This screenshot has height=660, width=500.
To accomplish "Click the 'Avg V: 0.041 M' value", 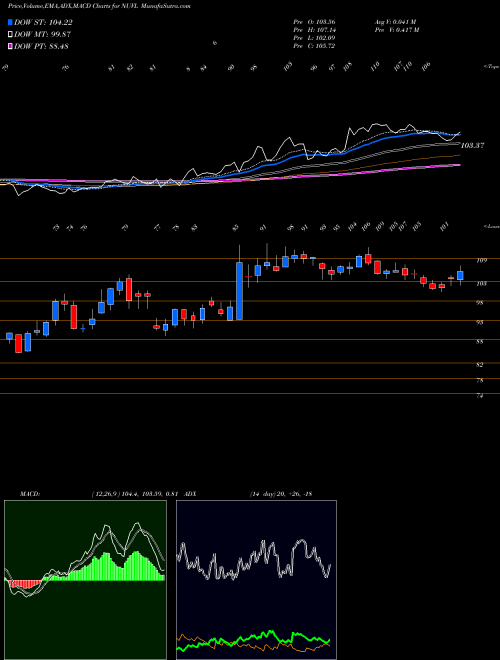I will click(395, 22).
